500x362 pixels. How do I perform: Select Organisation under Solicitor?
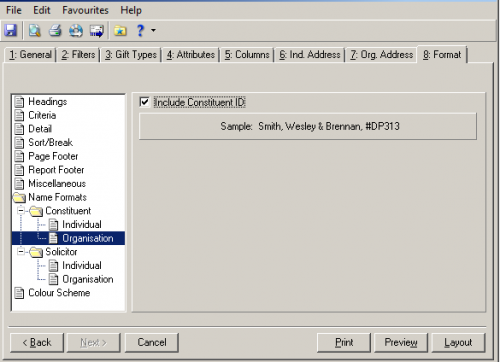pos(88,279)
